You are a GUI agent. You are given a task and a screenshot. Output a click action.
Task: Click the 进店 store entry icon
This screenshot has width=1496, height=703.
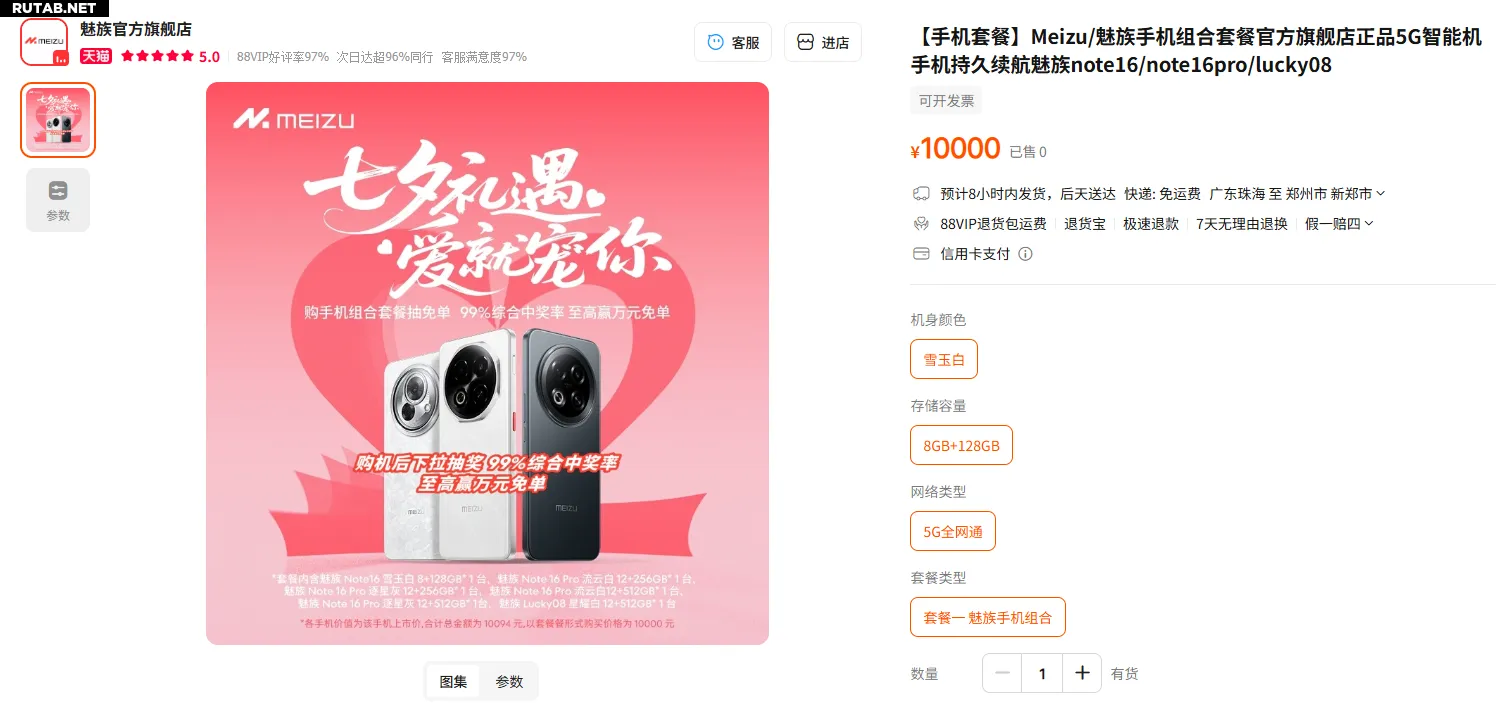coord(805,42)
